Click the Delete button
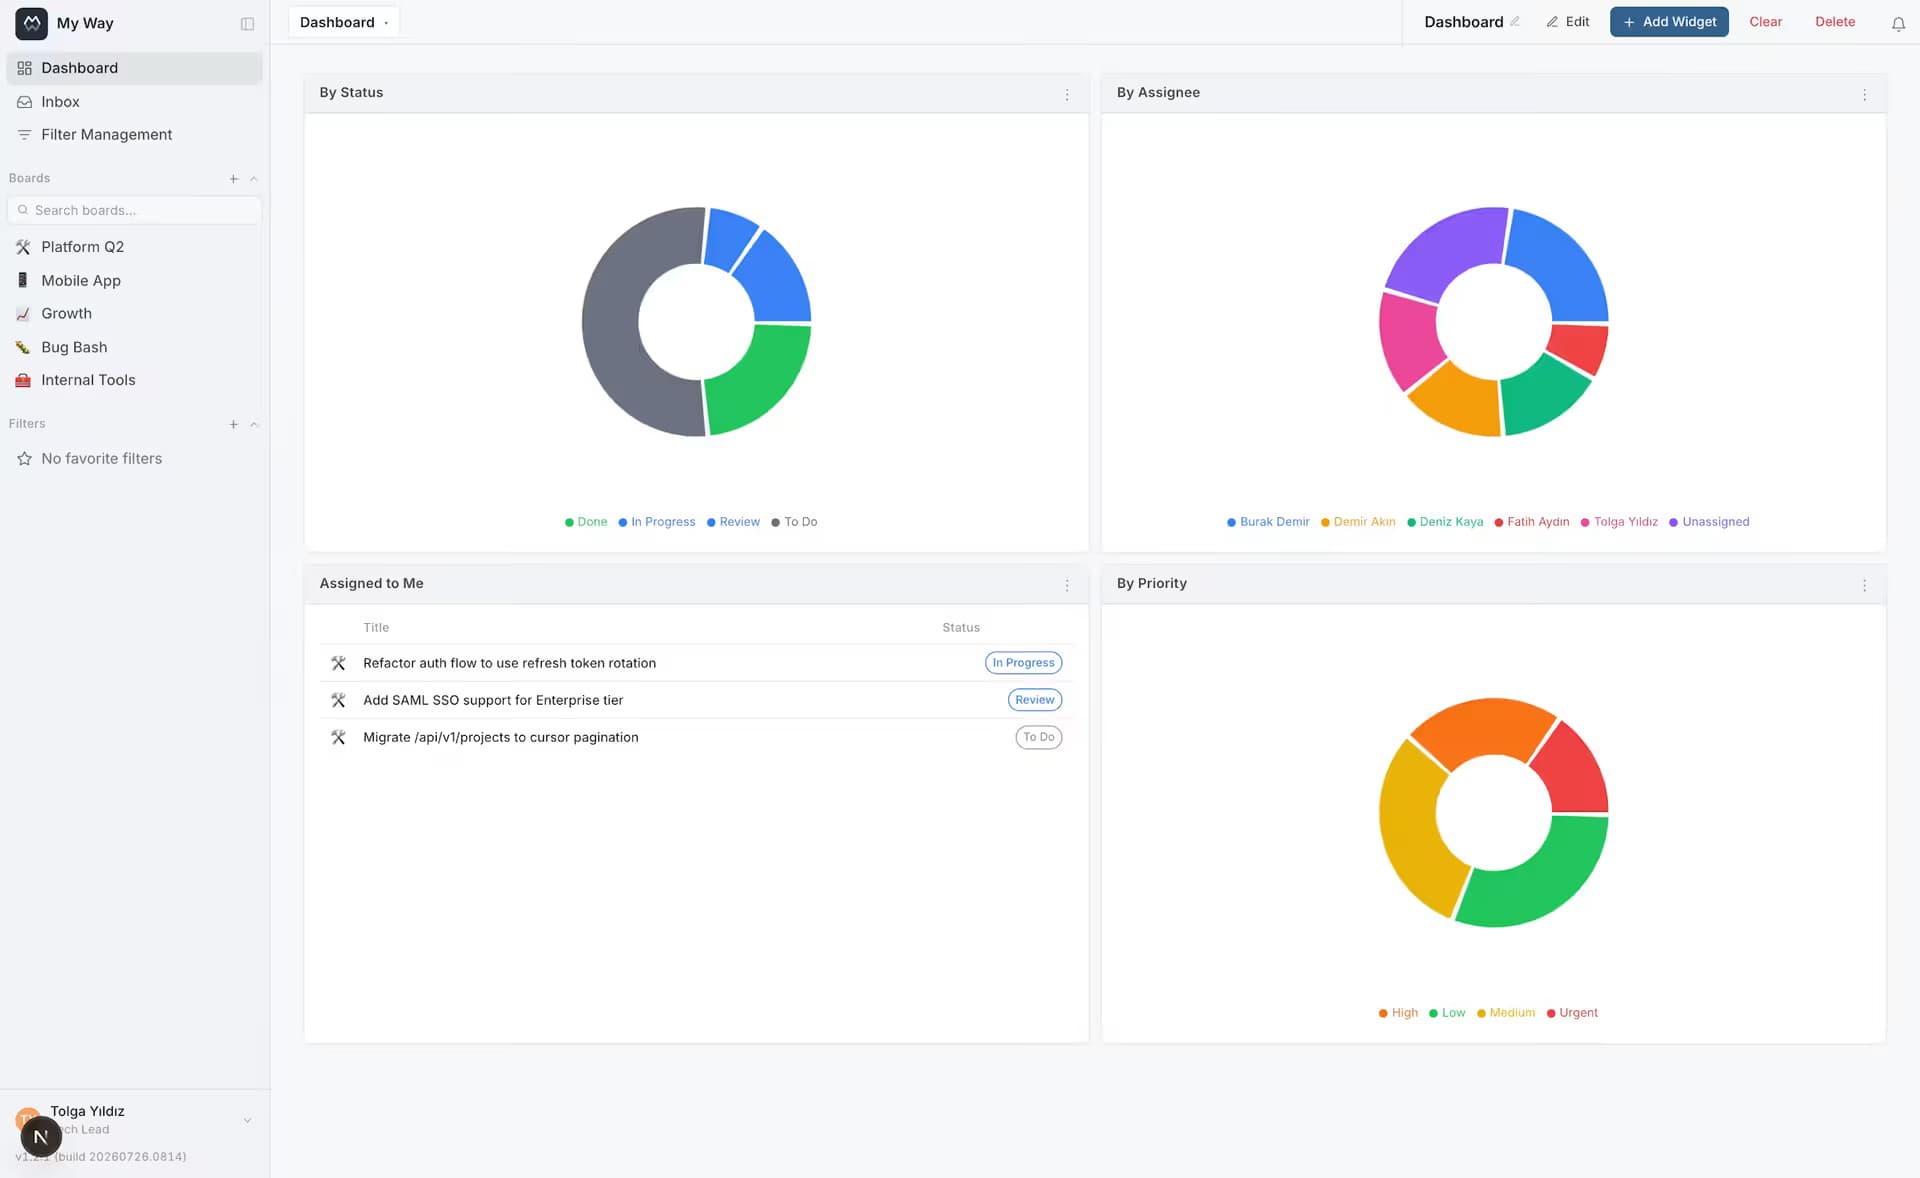Screen dimensions: 1920x1178 (x=1835, y=22)
